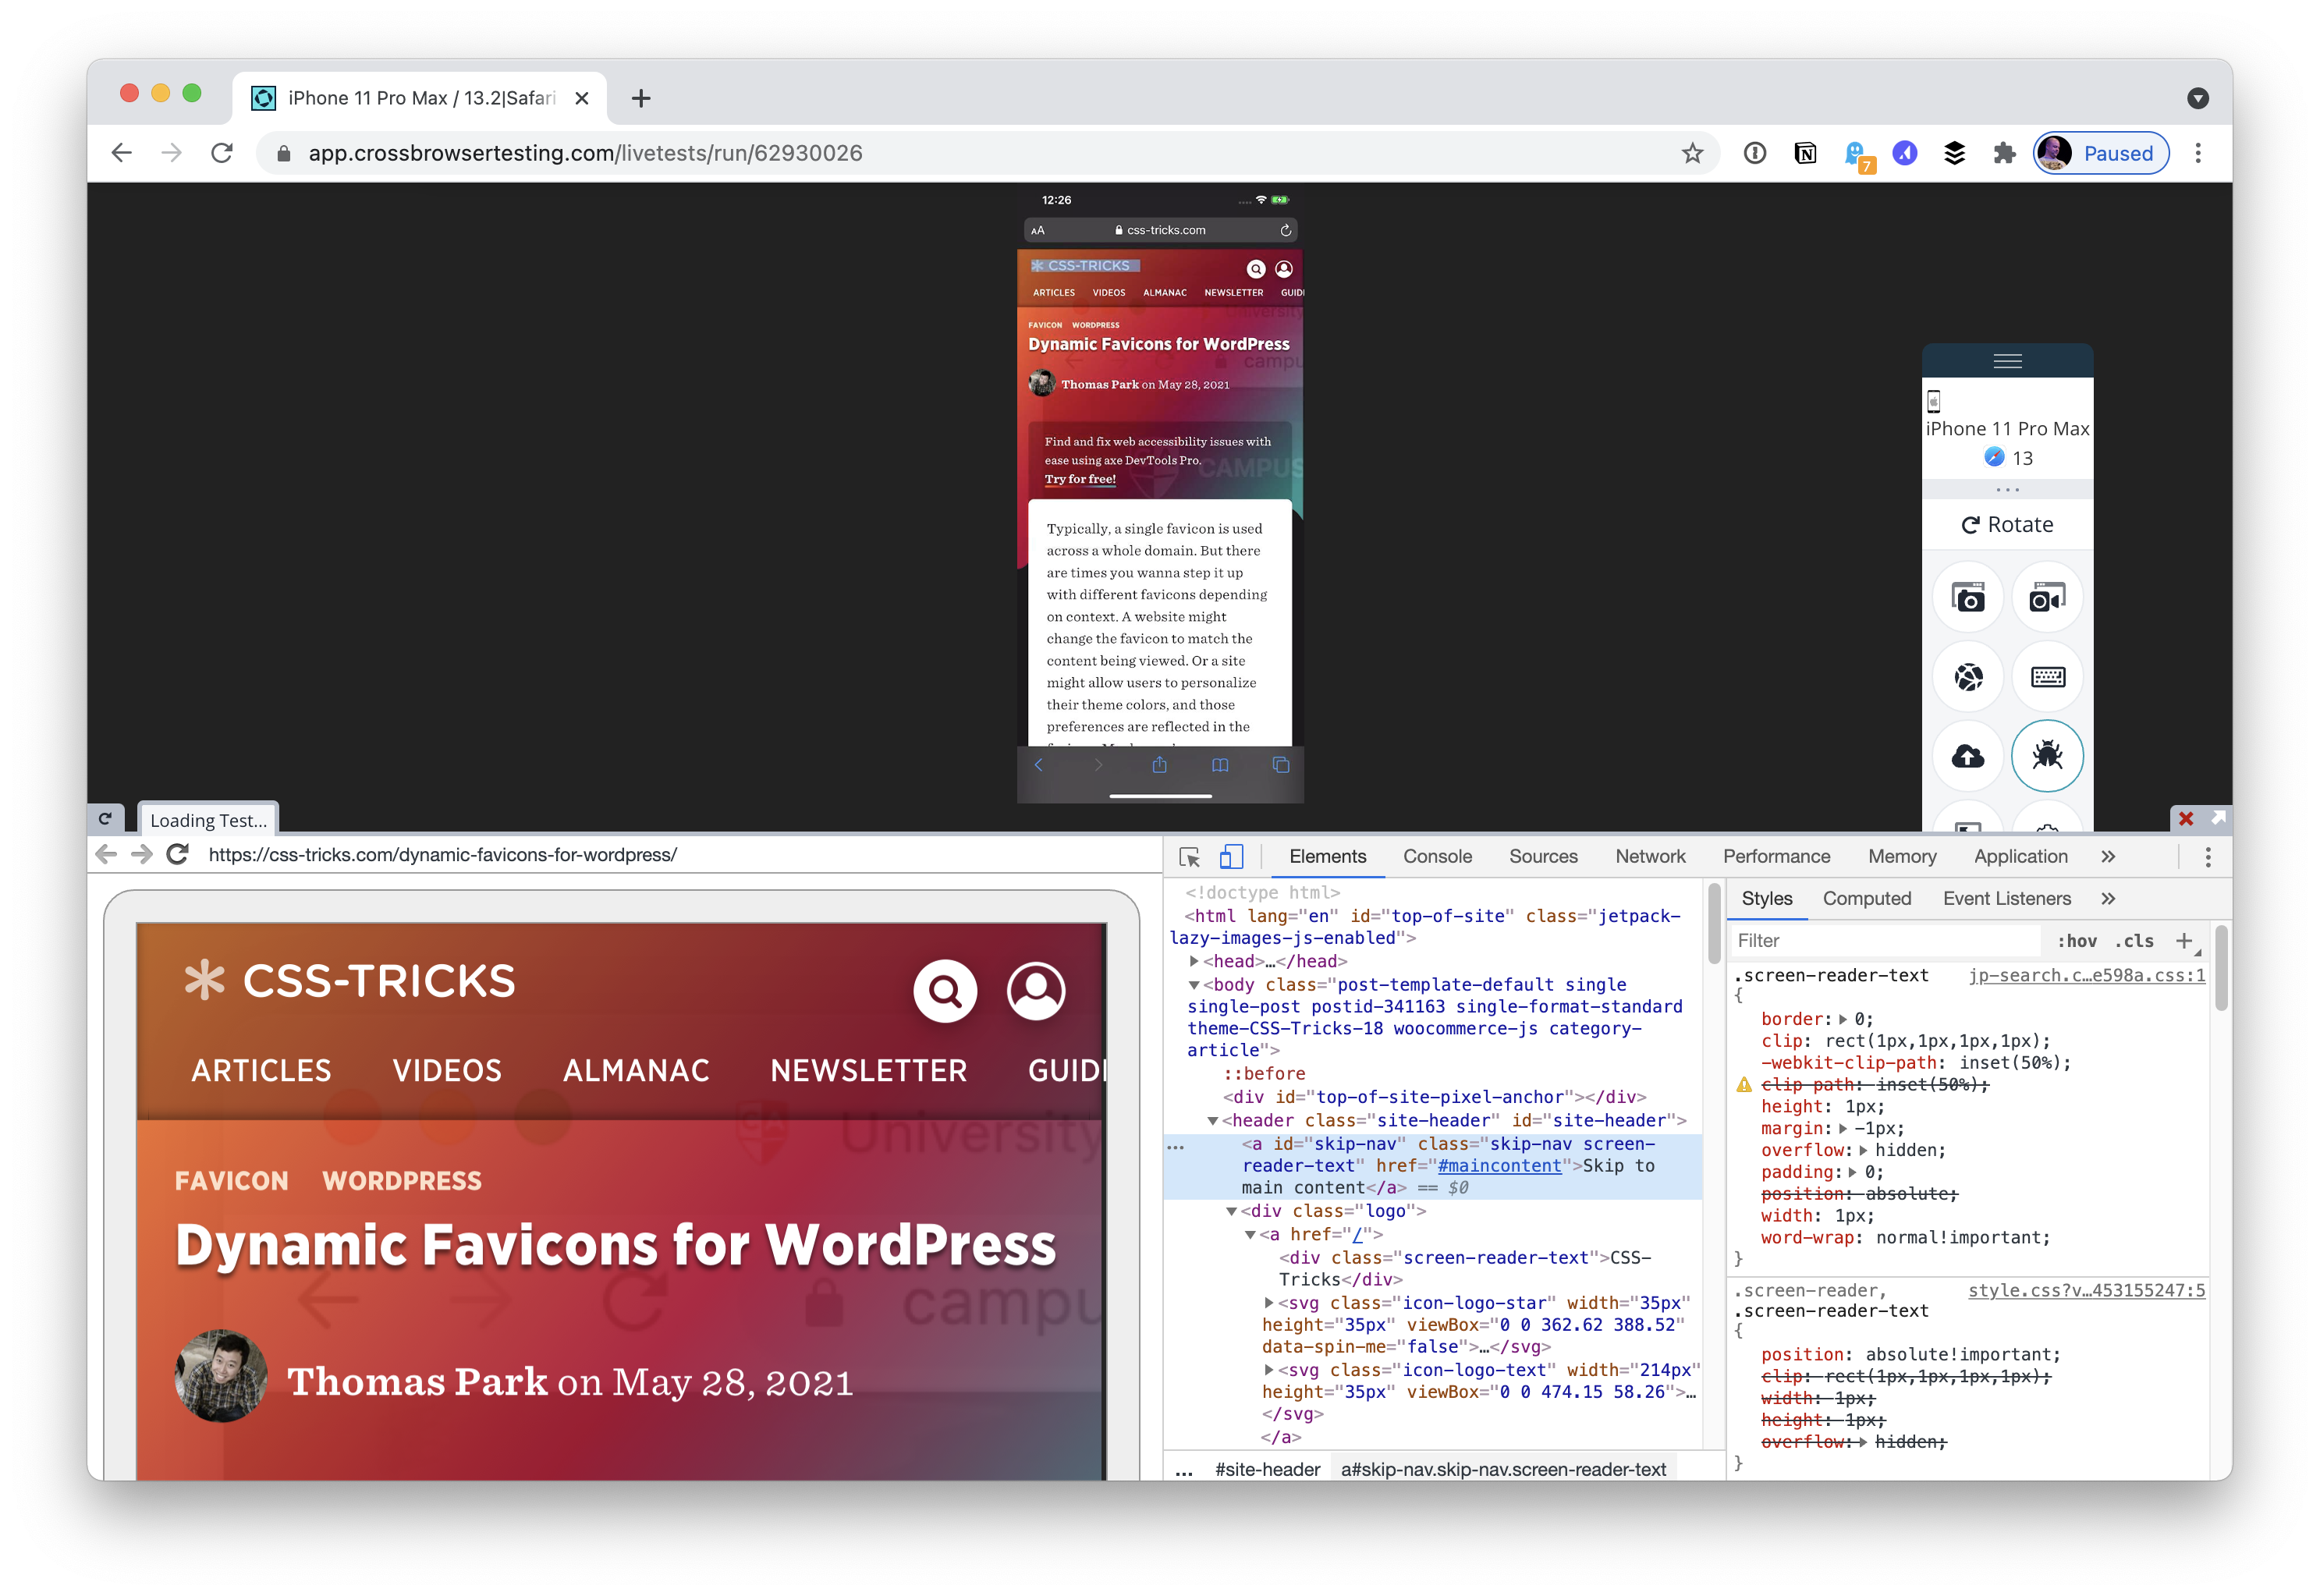This screenshot has height=1596, width=2320.
Task: Toggle the .cls class editor button
Action: [x=2134, y=941]
